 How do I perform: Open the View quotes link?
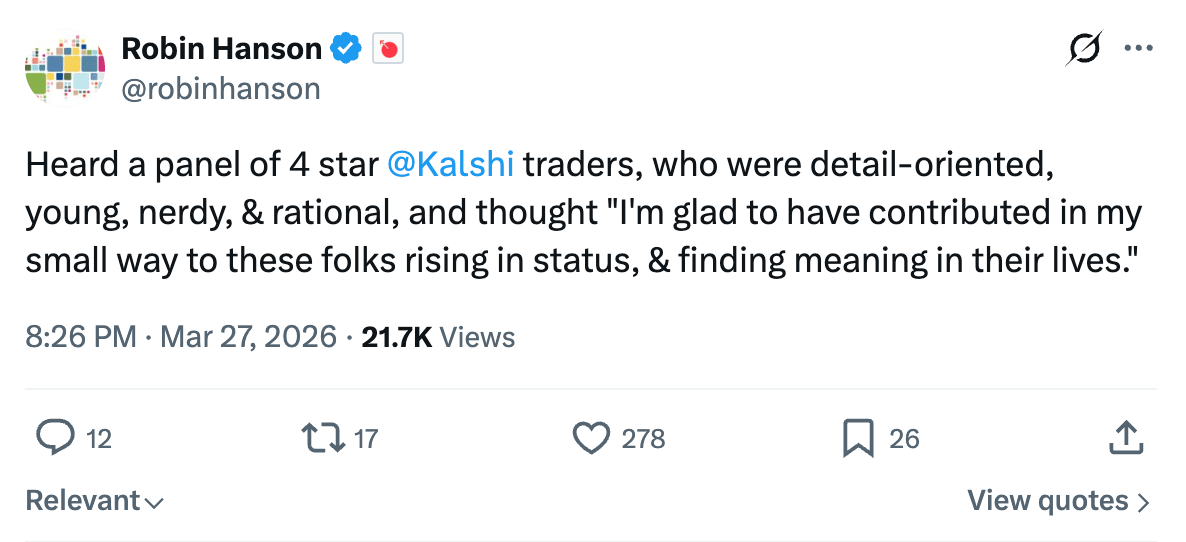(1048, 500)
